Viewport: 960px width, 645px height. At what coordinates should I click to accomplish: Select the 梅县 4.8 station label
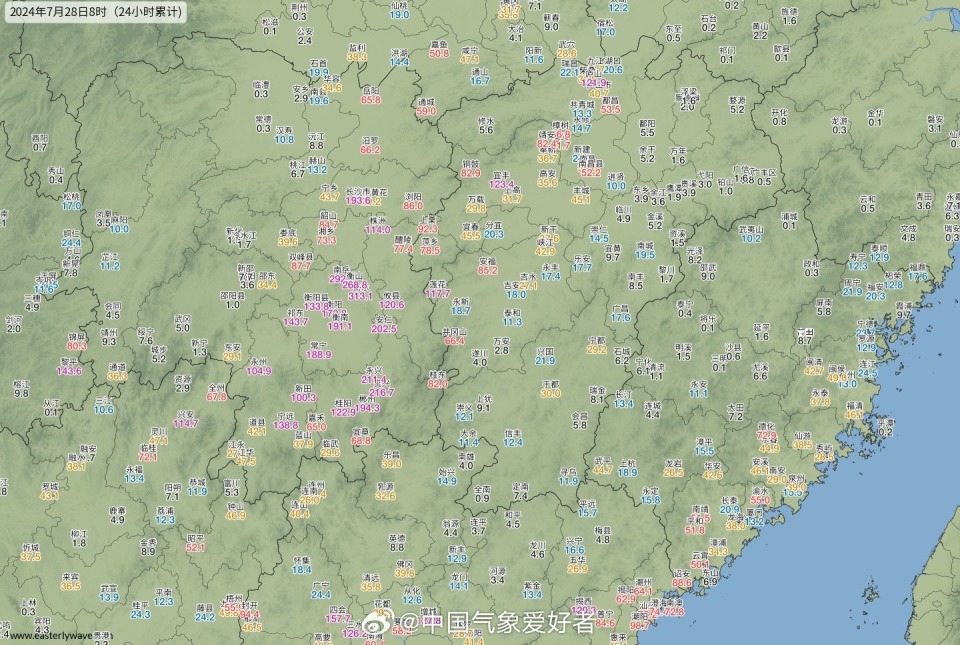(x=602, y=535)
